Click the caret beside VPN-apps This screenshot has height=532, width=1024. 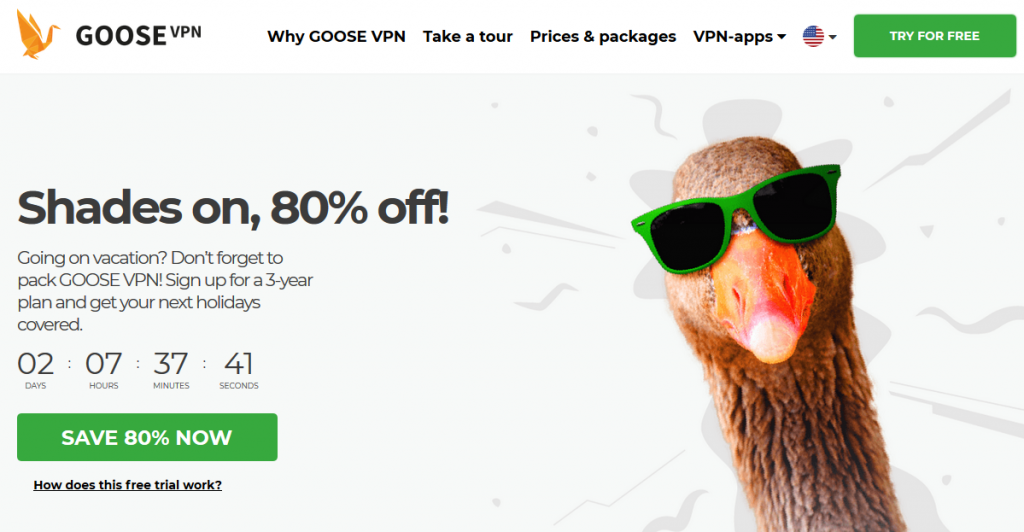coord(782,37)
